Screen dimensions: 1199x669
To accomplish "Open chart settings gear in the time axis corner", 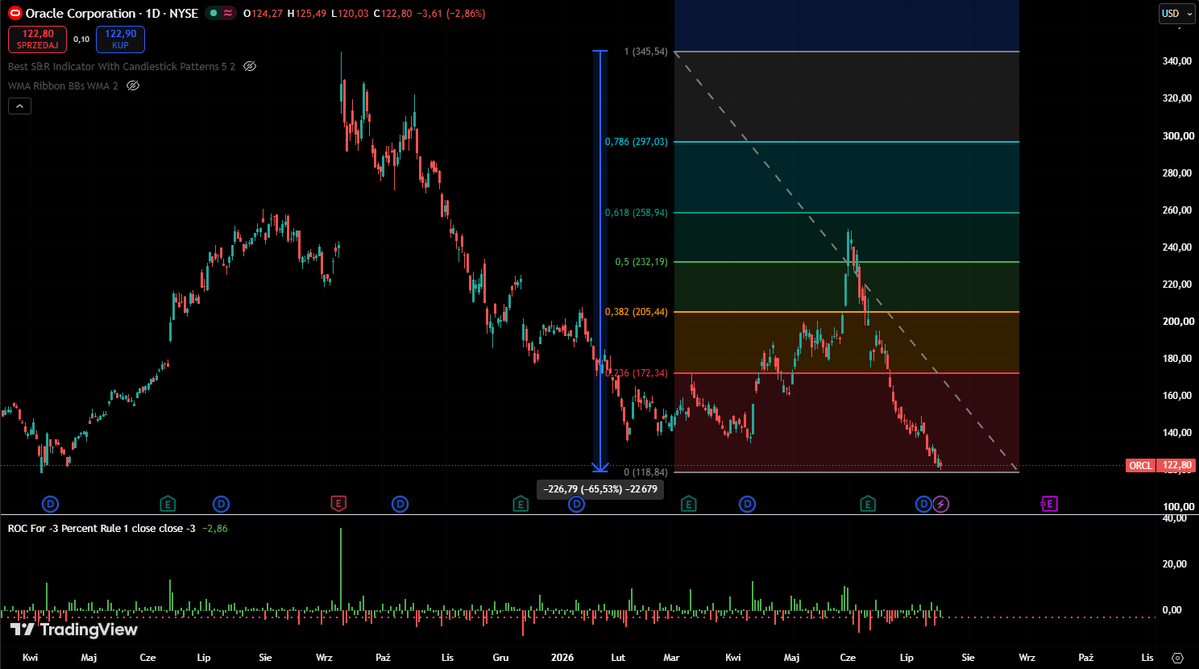I will [1178, 658].
